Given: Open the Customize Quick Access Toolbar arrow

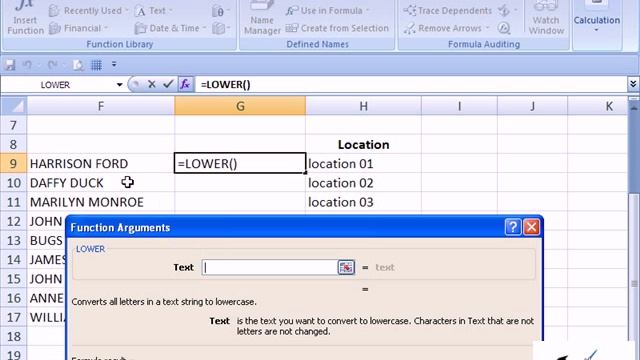Looking at the screenshot, I should coord(114,64).
